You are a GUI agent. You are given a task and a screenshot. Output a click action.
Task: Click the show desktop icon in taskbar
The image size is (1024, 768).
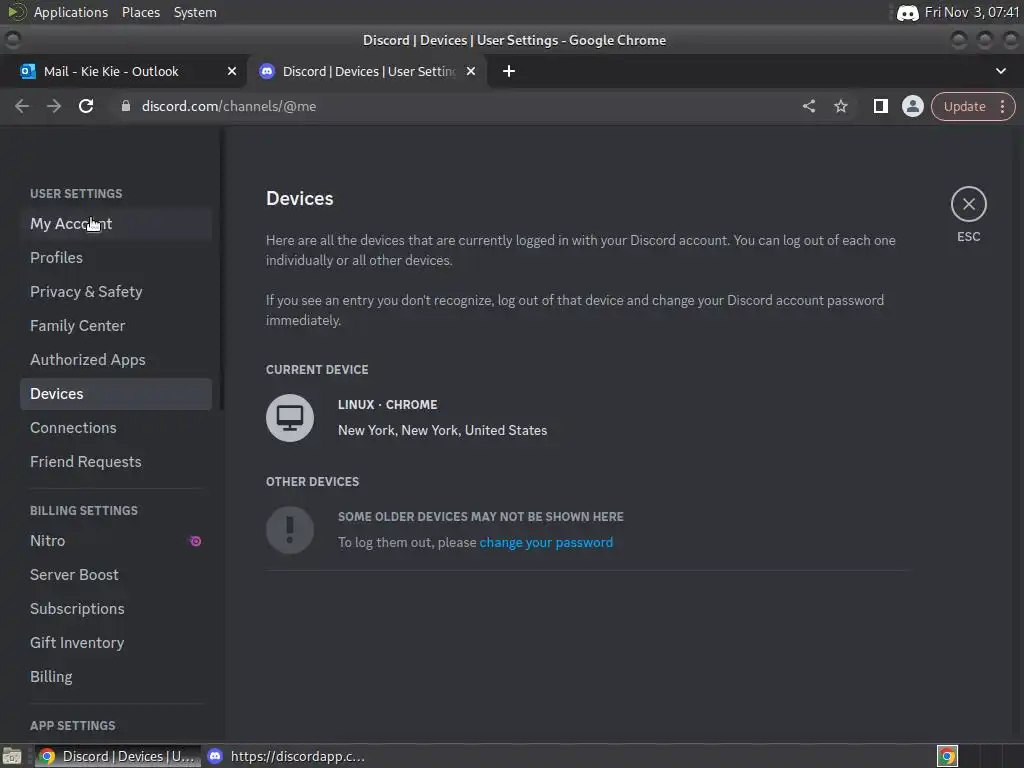coord(11,756)
